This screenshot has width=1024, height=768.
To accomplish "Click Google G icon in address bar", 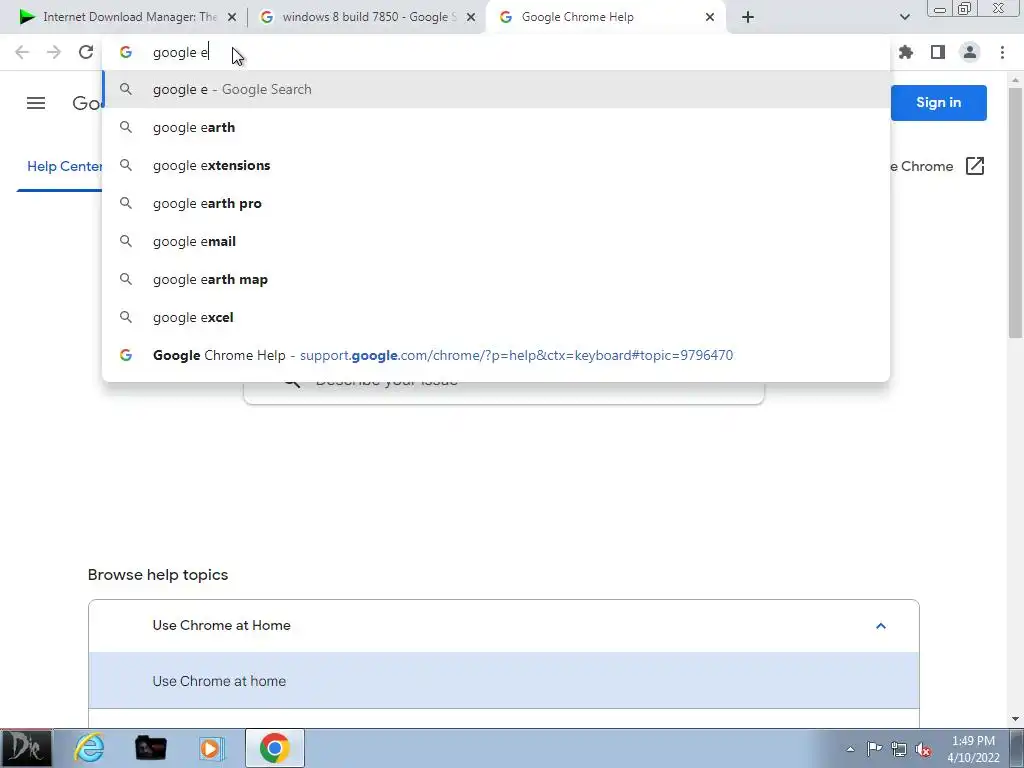I will [126, 52].
